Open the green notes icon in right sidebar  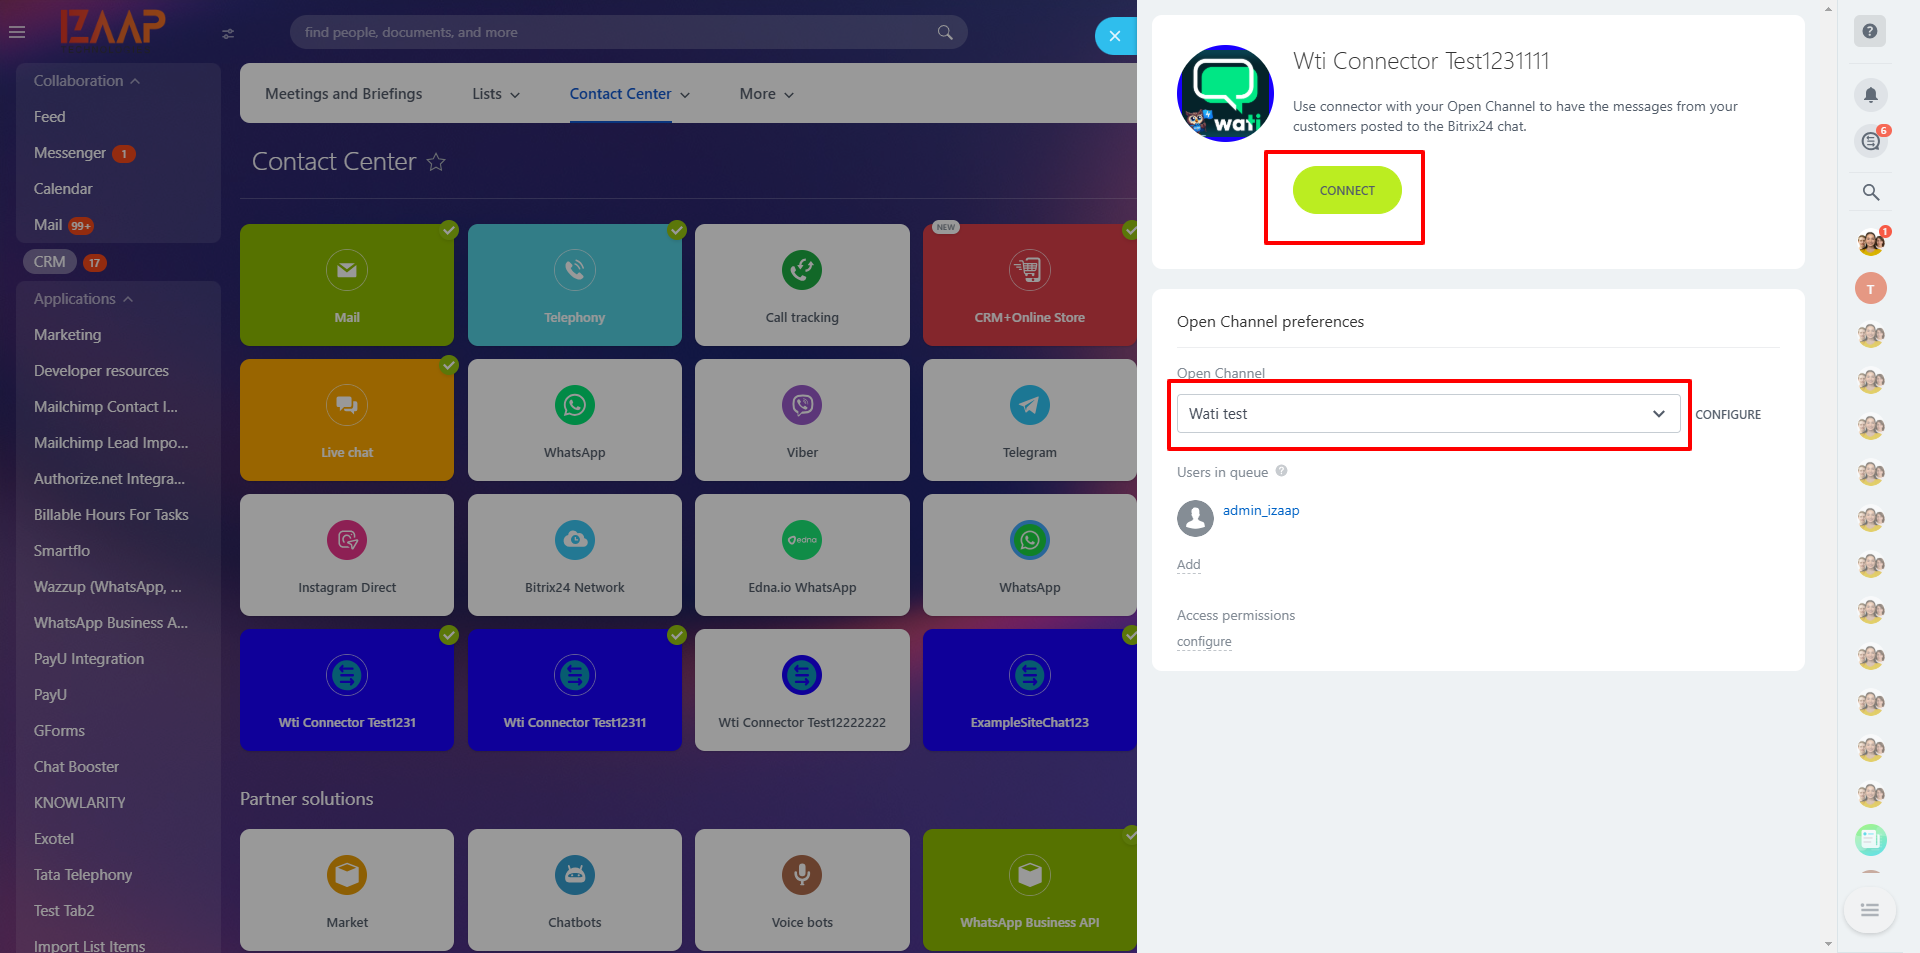tap(1871, 840)
